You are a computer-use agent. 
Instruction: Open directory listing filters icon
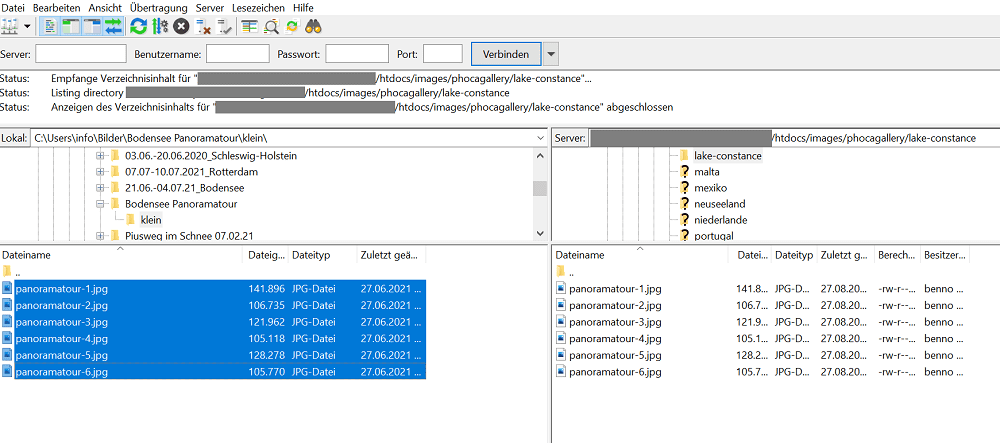pyautogui.click(x=249, y=26)
